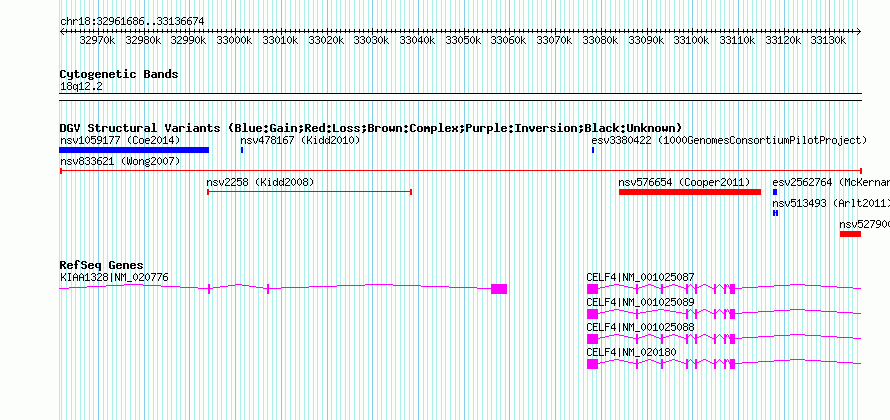Select first exon block of CELF4 NM_020180
The height and width of the screenshot is (420, 890).
tap(593, 363)
